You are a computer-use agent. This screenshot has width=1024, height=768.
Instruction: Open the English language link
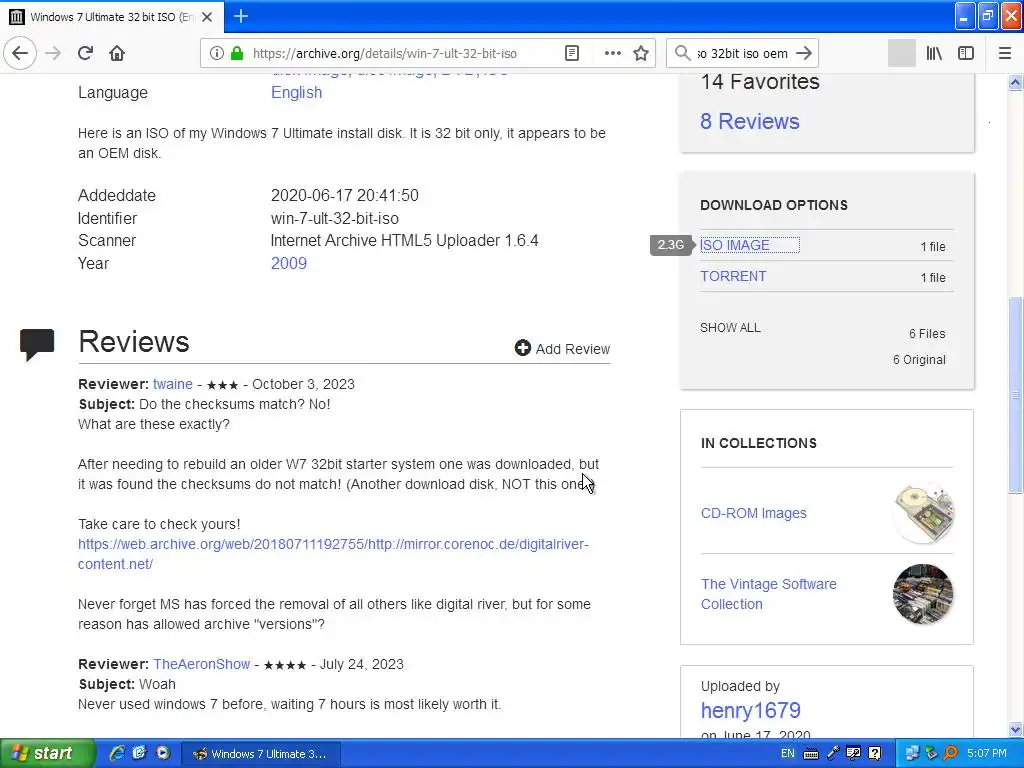coord(296,93)
